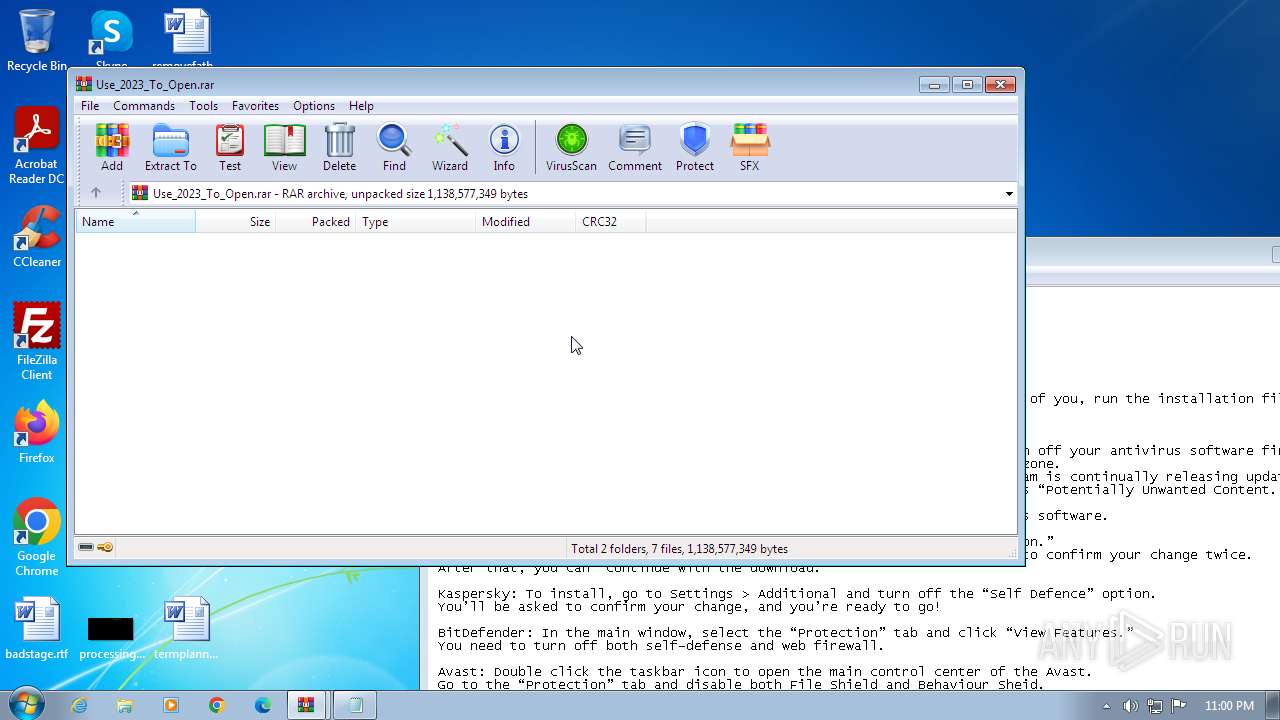Click the Windows Start button
The height and width of the screenshot is (720, 1280).
pyautogui.click(x=27, y=705)
